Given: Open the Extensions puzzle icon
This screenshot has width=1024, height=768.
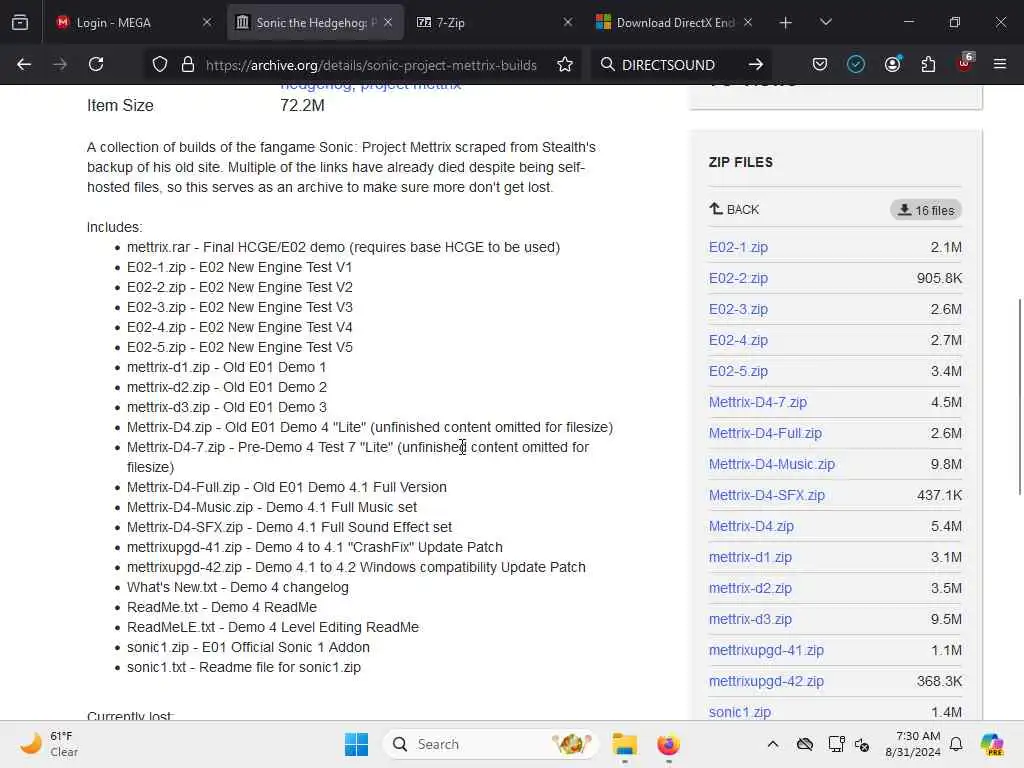Looking at the screenshot, I should coord(928,64).
